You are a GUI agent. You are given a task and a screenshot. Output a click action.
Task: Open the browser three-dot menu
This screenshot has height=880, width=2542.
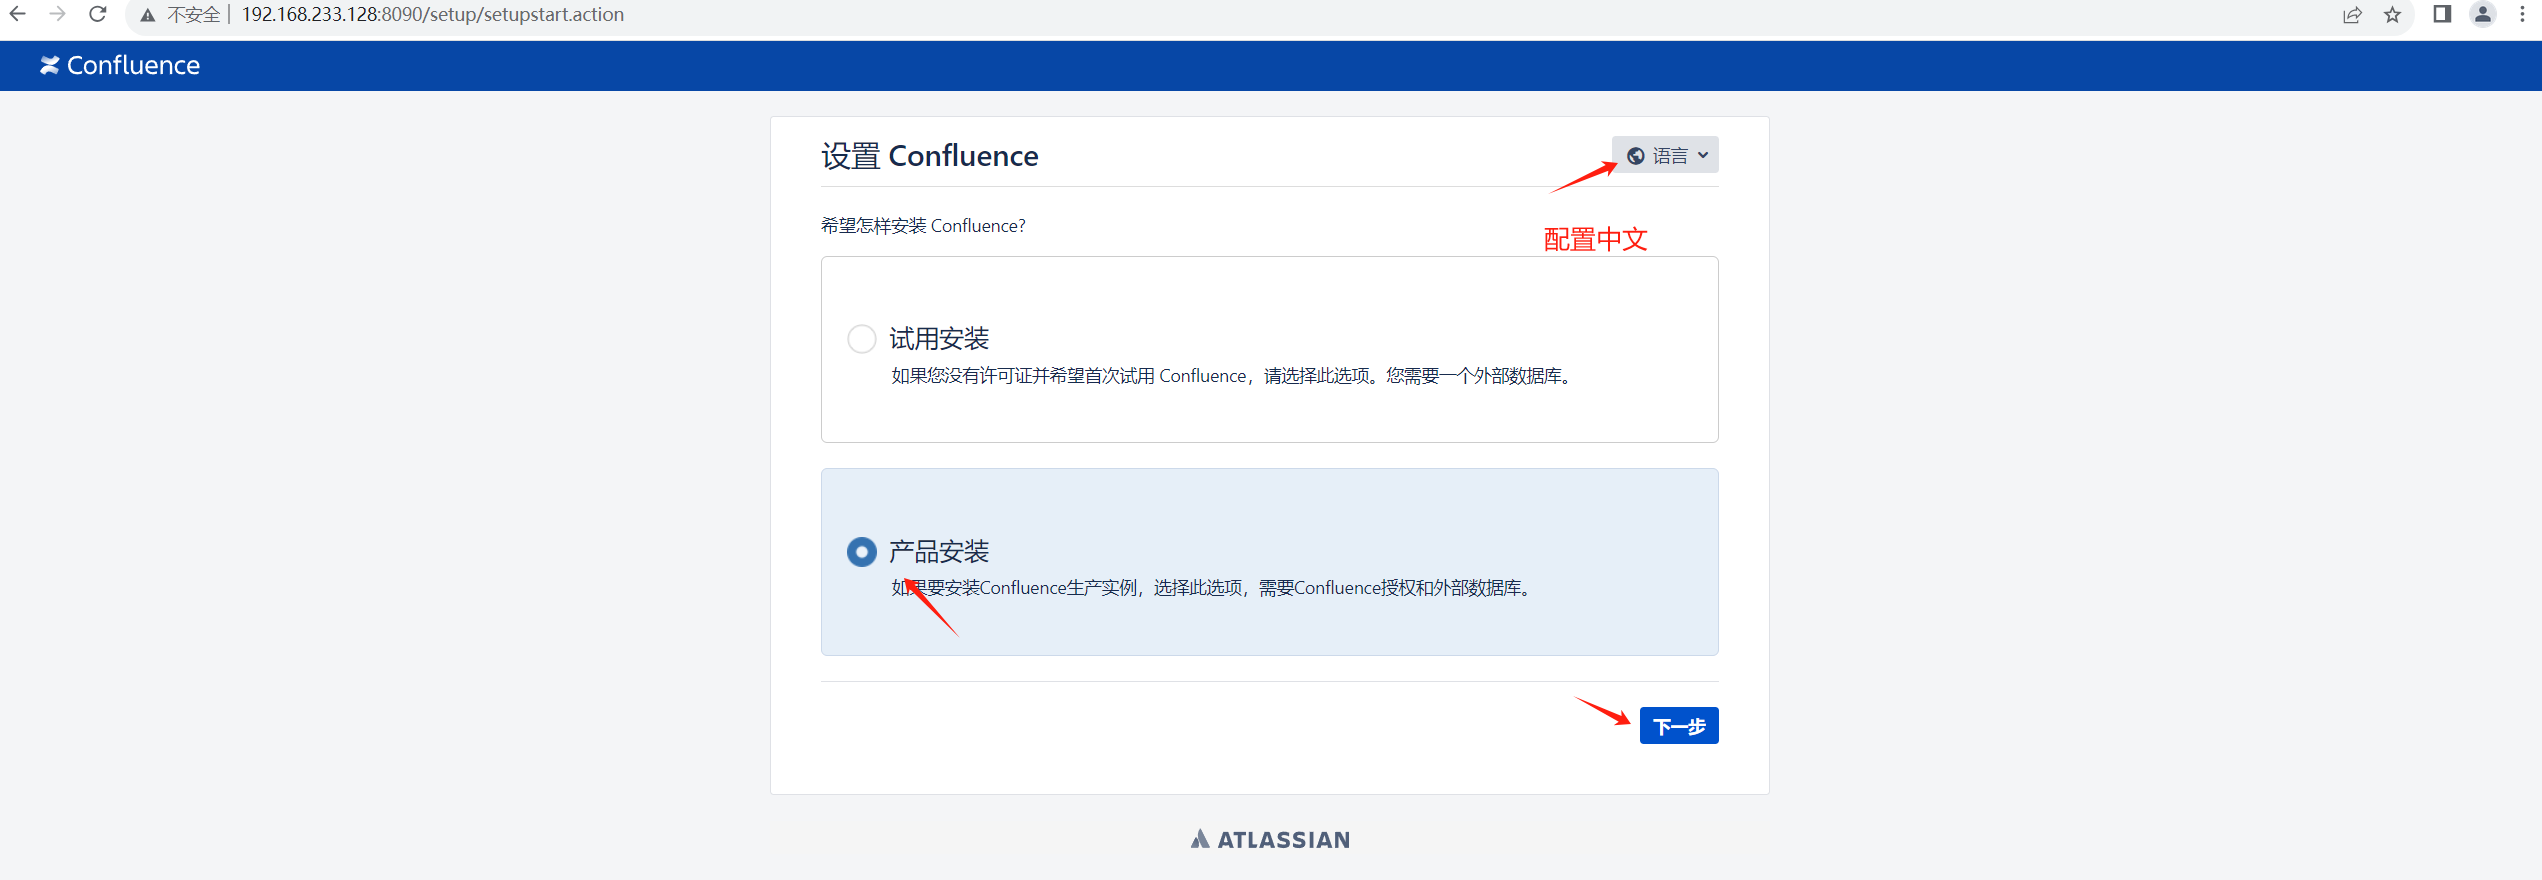click(2522, 14)
